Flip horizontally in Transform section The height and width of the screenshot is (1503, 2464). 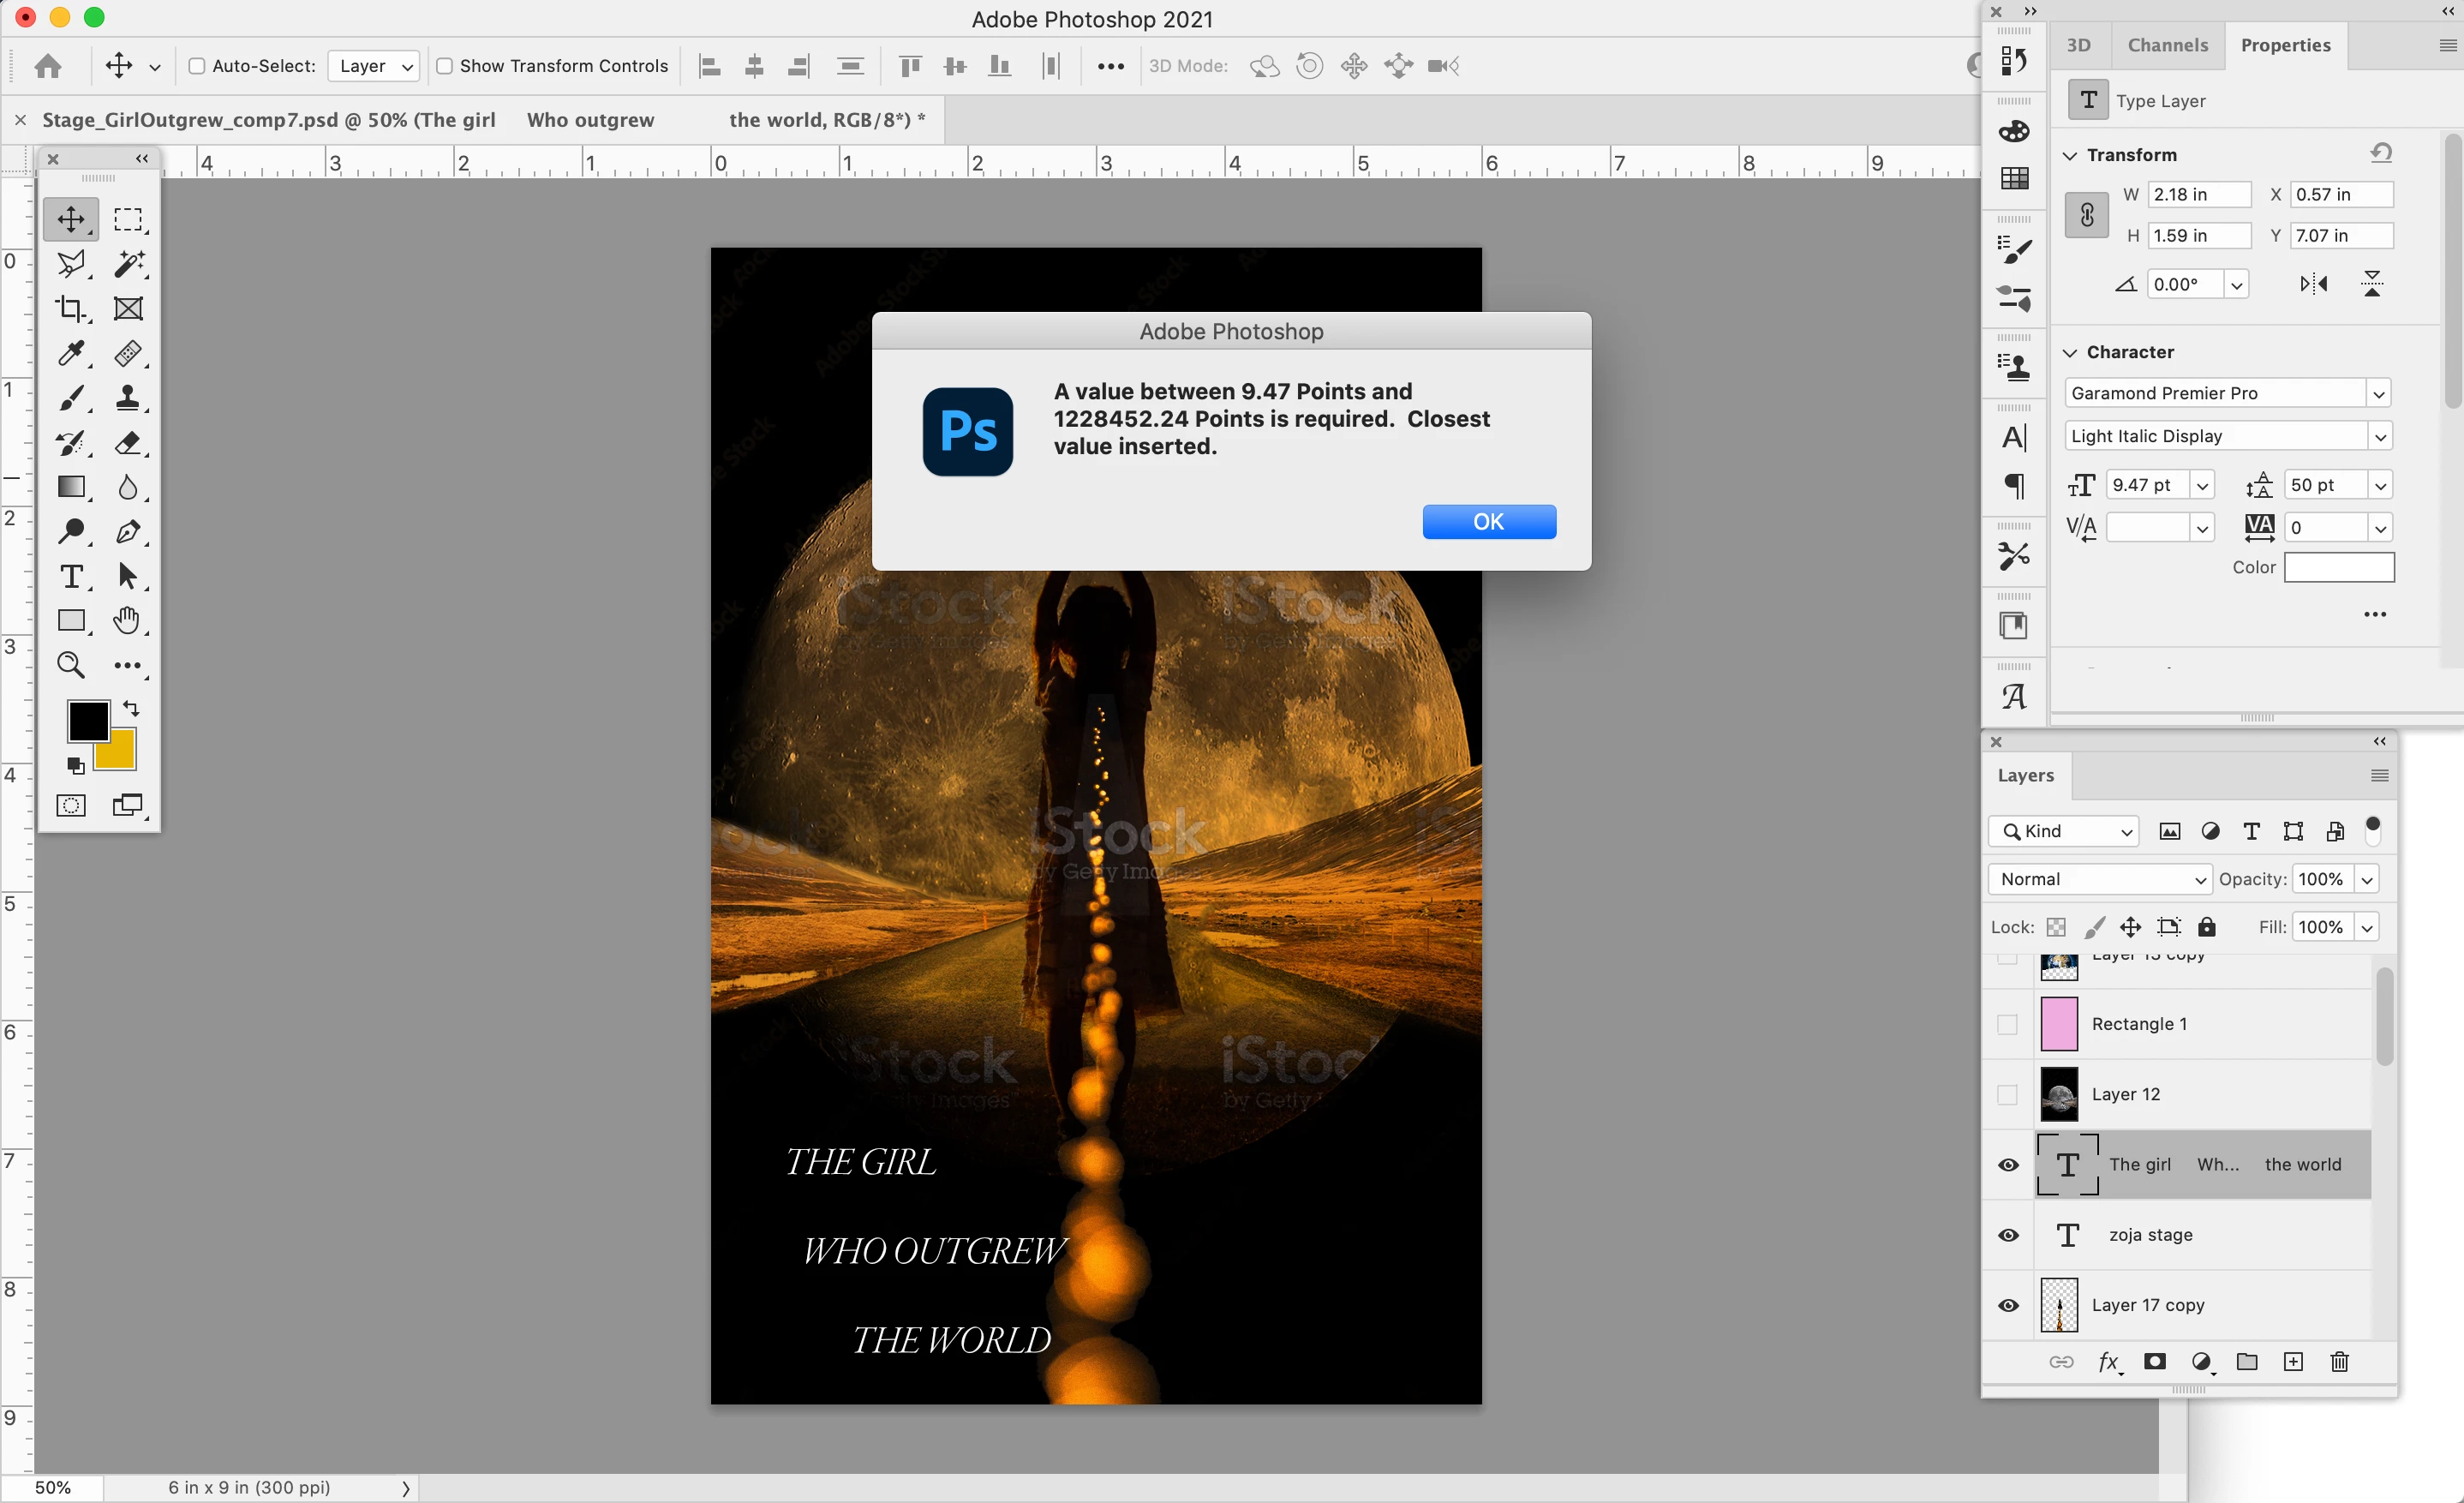(2313, 284)
